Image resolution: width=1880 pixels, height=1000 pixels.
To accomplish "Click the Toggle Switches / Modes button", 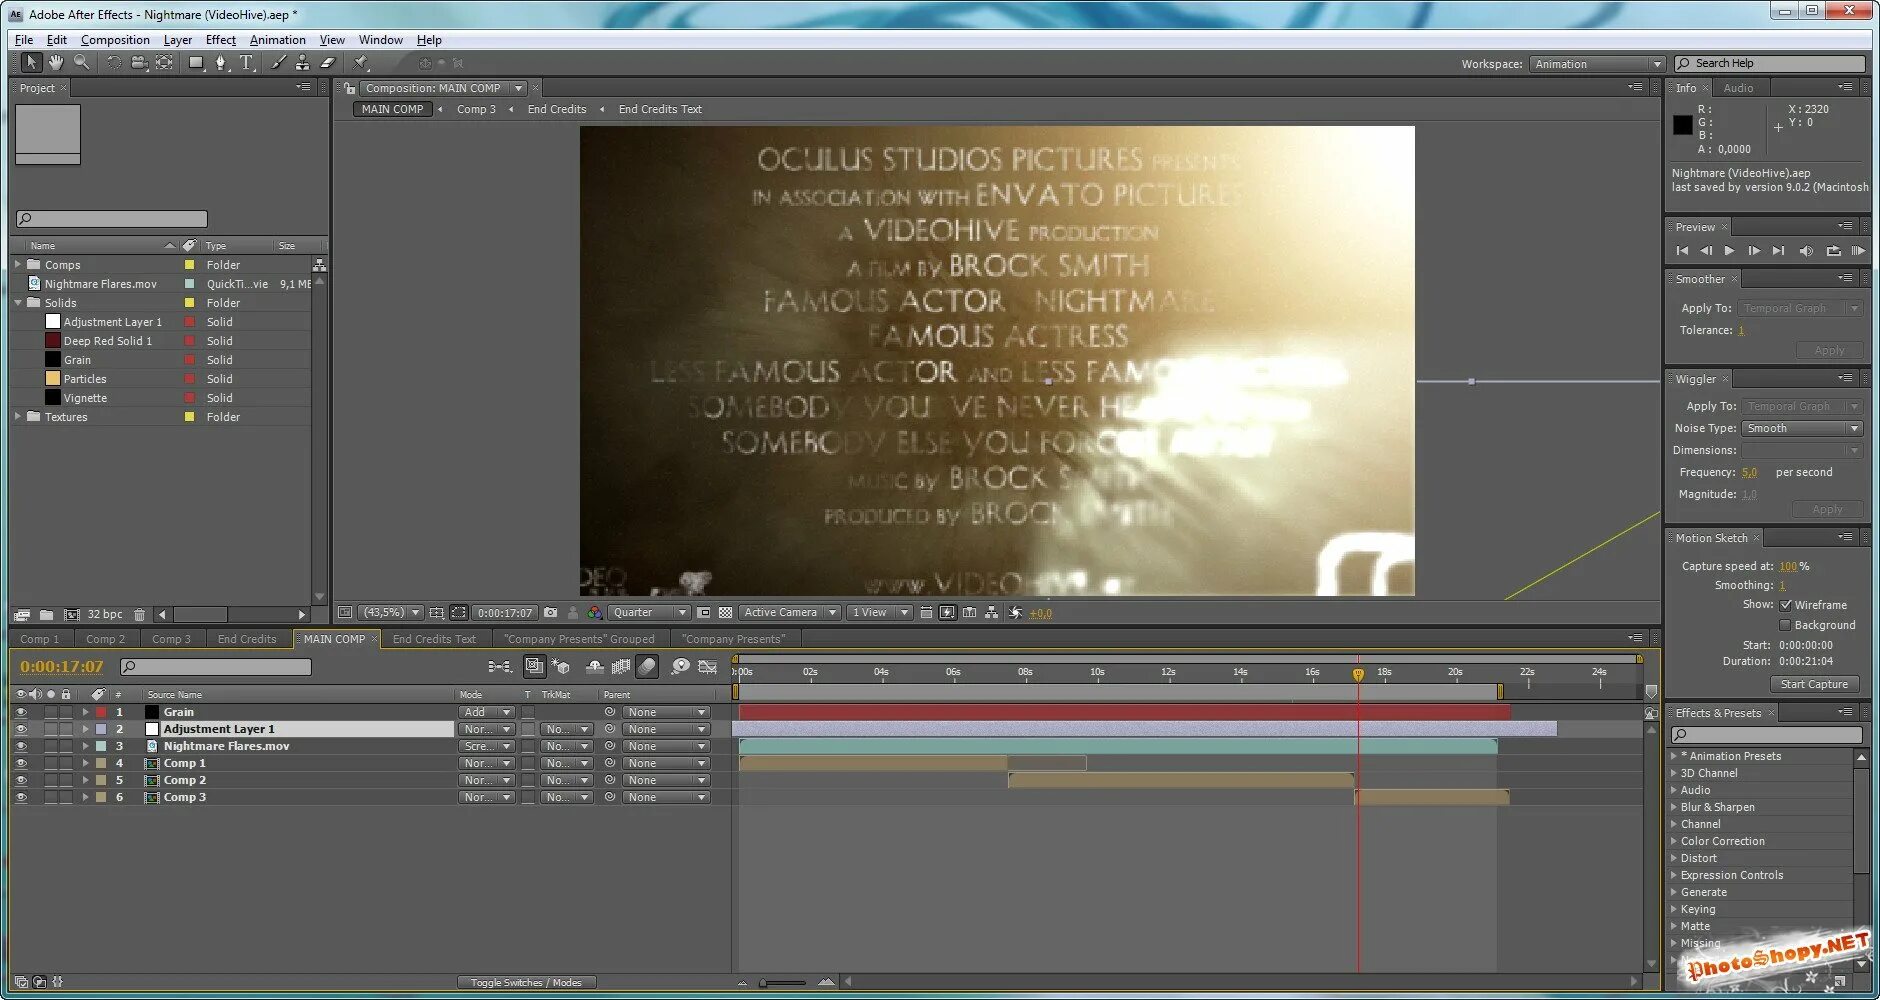I will click(x=526, y=982).
